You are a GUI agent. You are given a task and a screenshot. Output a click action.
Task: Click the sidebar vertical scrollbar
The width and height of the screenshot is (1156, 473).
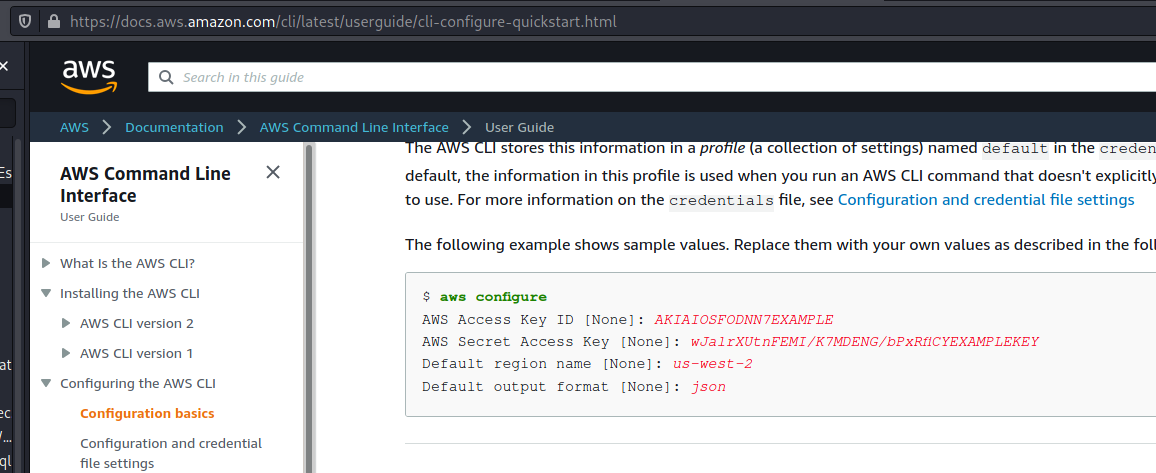pyautogui.click(x=309, y=300)
